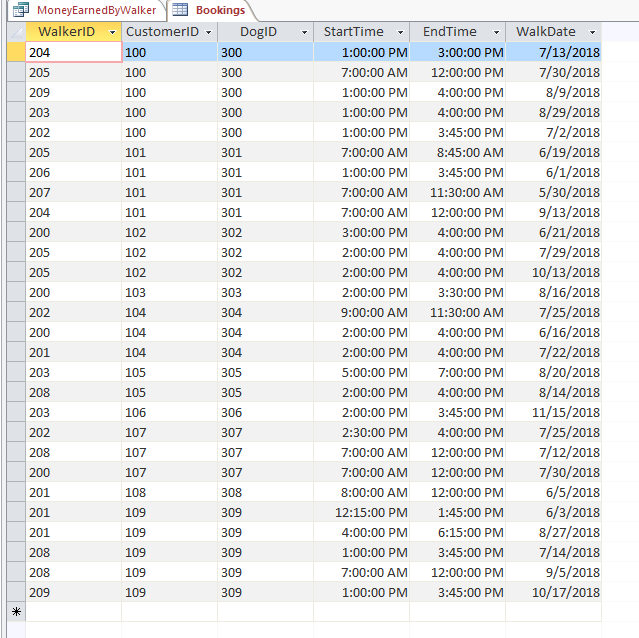Click the WalkDate cell 10/17/2018
The width and height of the screenshot is (639, 638).
tap(553, 592)
